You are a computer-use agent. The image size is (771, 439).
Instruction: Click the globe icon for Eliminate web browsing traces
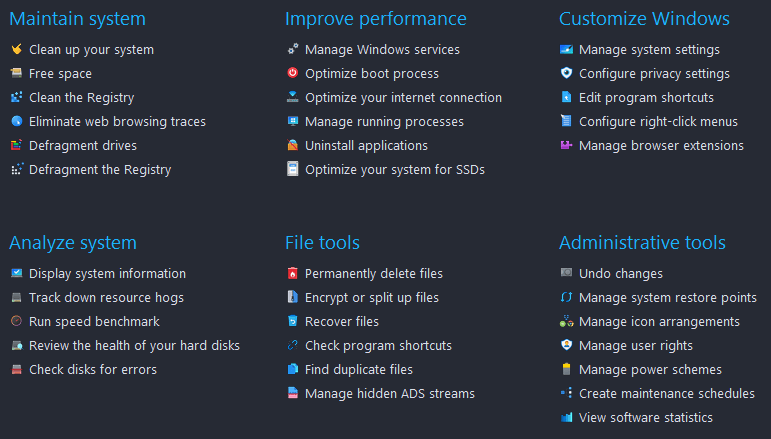click(x=17, y=121)
